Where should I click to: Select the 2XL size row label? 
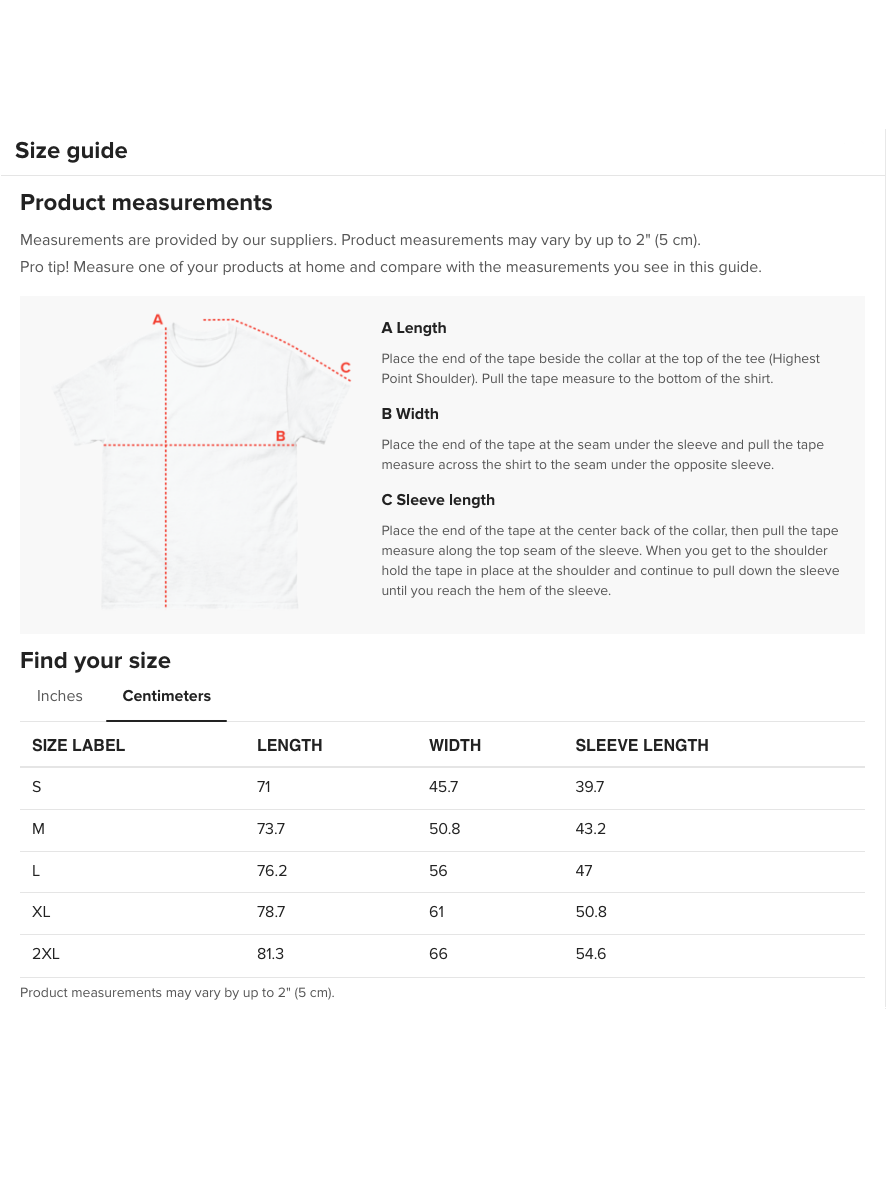coord(46,954)
